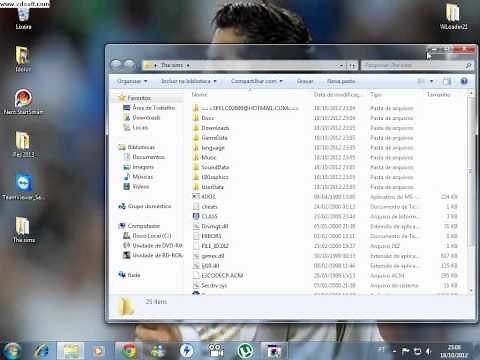Click the volume speaker tray icon

[429, 351]
